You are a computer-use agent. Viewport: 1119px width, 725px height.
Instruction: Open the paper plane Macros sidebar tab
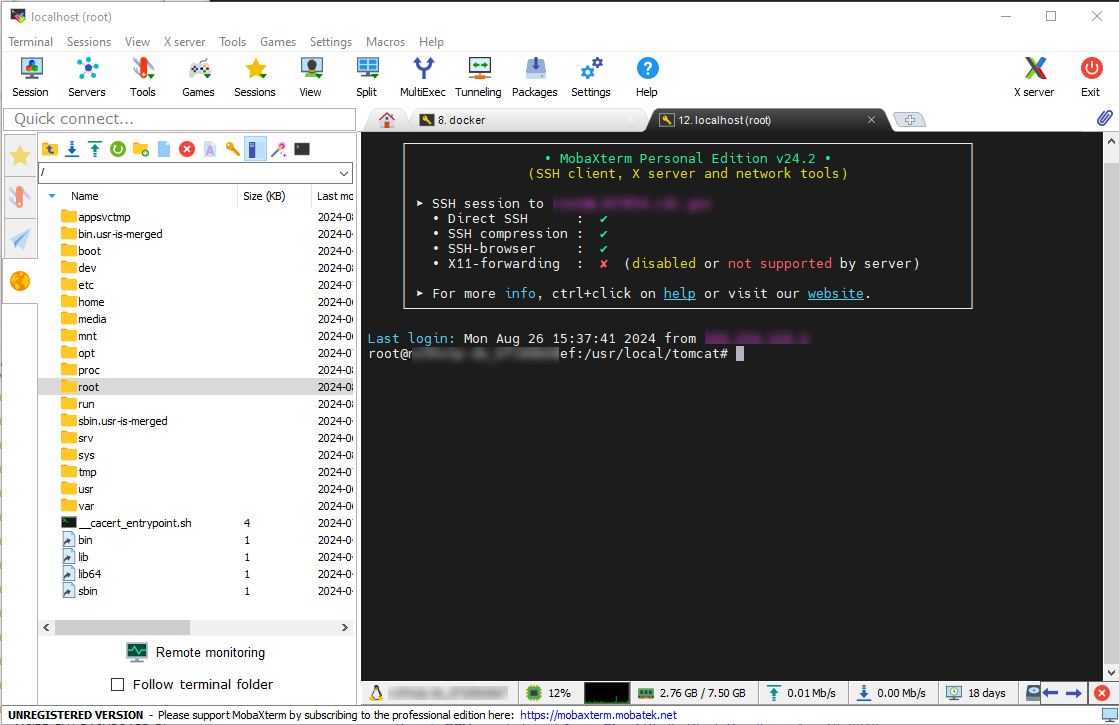[20, 239]
